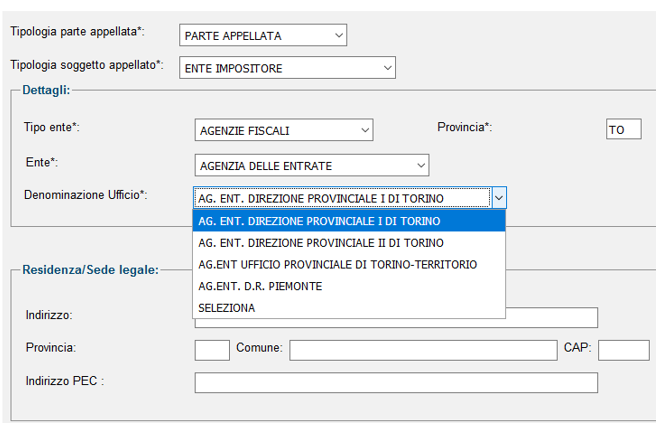
Task: Click the Provincia field containing TO
Action: [x=623, y=129]
